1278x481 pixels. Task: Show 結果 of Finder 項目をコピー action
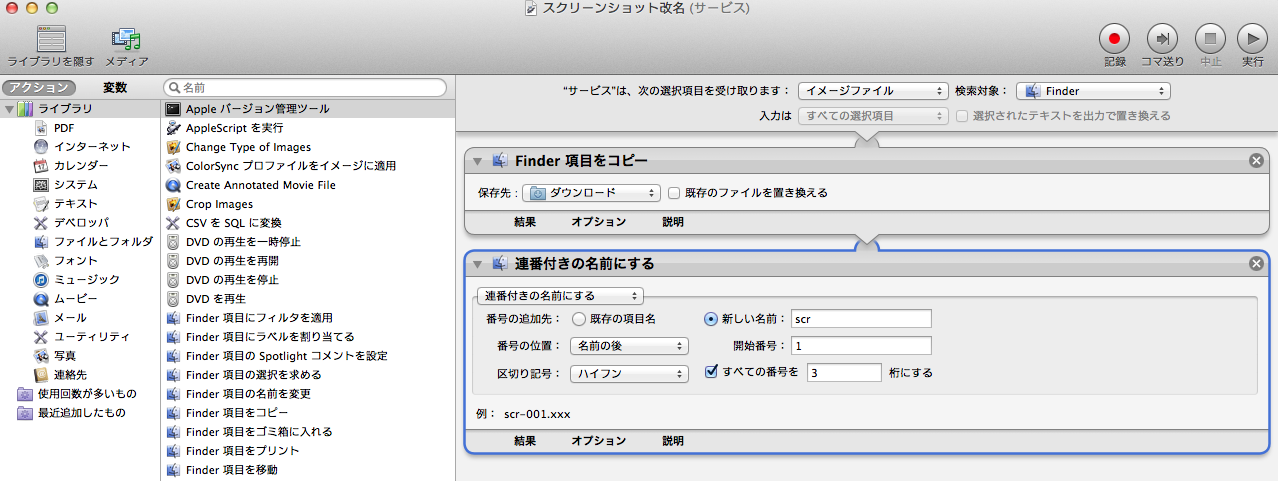point(525,222)
